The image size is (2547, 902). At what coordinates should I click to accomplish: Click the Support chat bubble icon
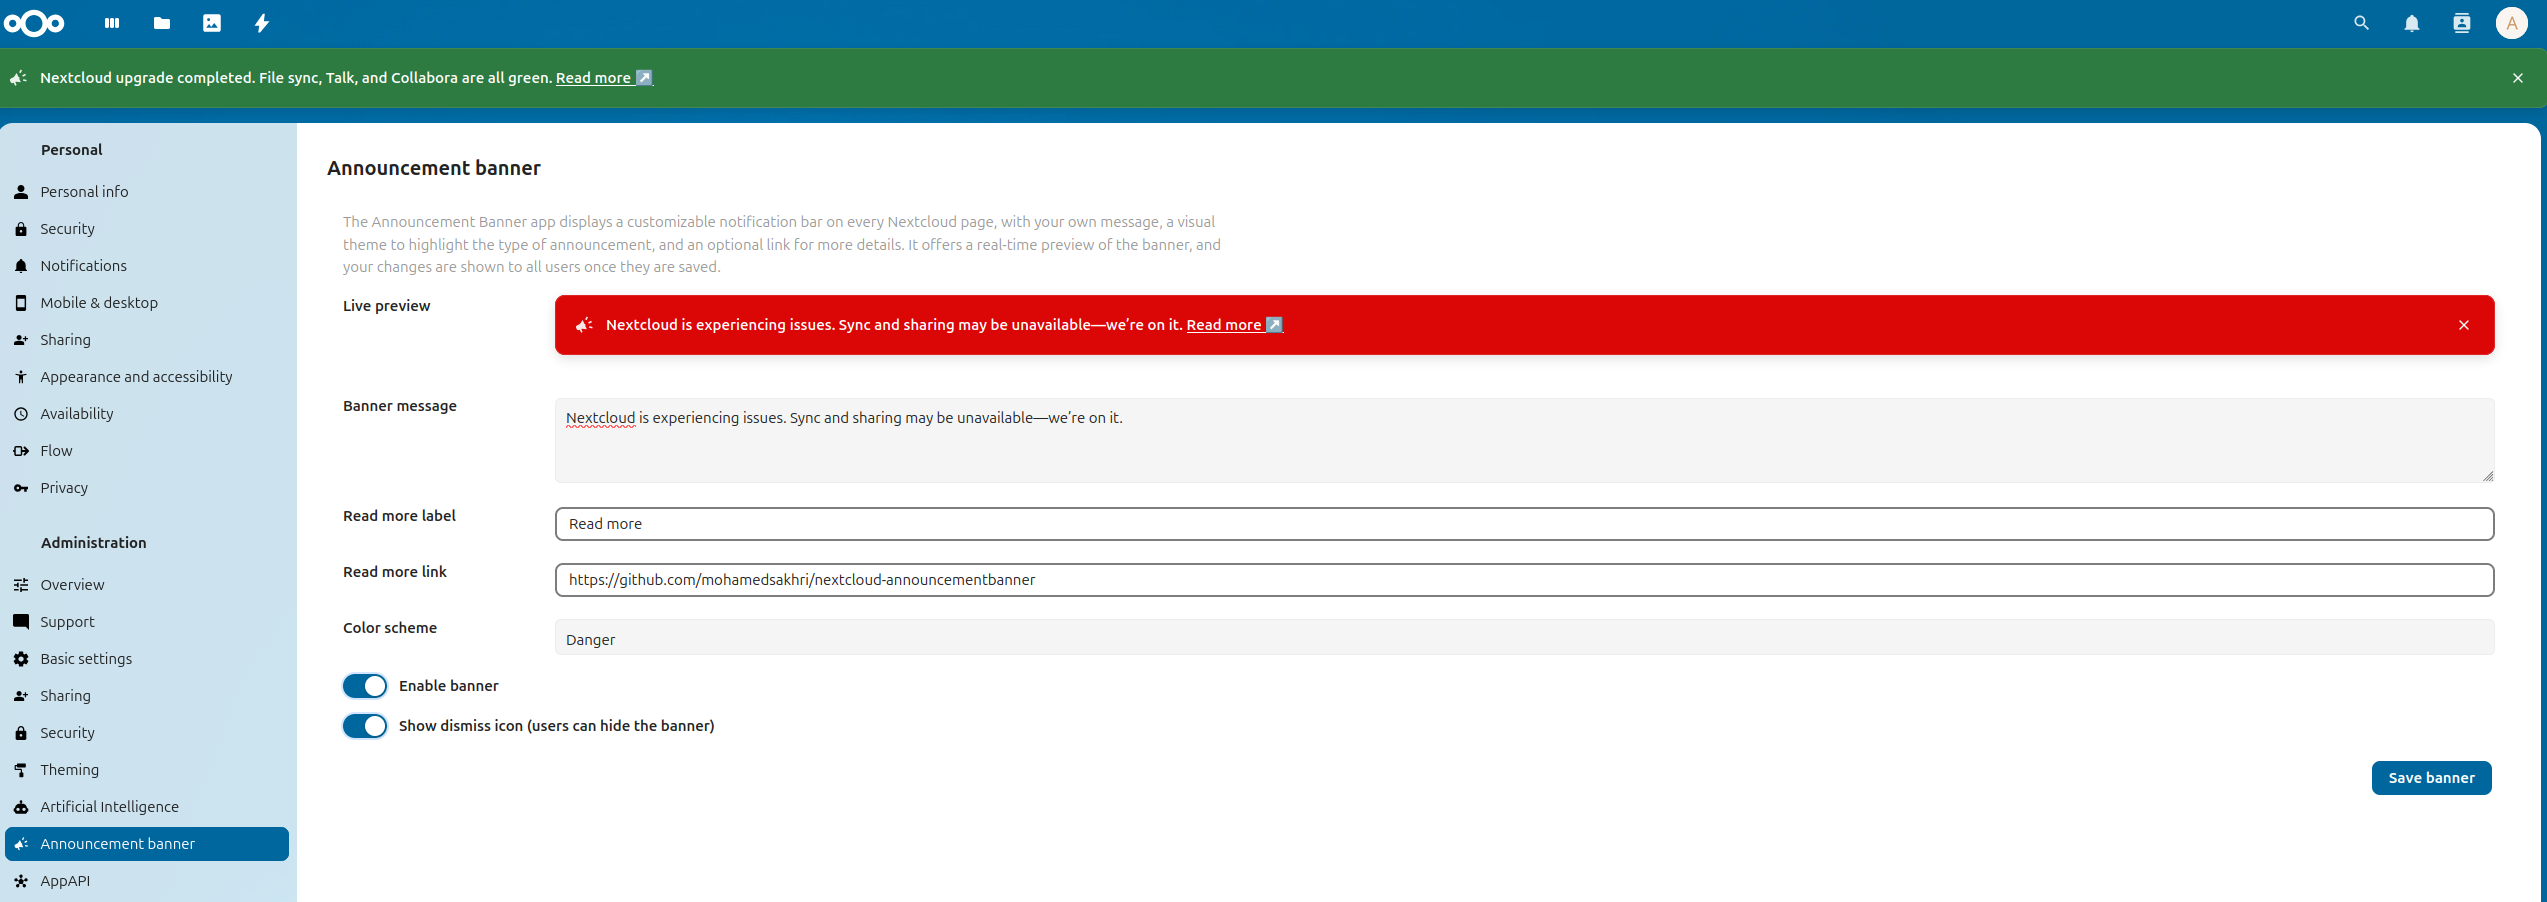[x=21, y=622]
